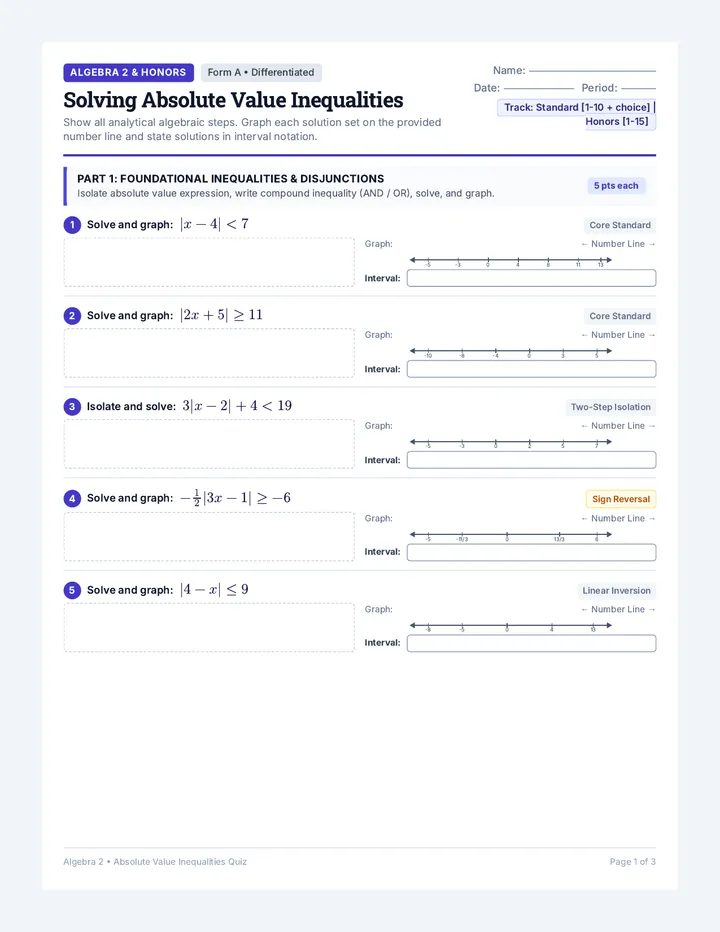The height and width of the screenshot is (932, 720).
Task: Click the Sign Reversal tag
Action: tap(621, 499)
